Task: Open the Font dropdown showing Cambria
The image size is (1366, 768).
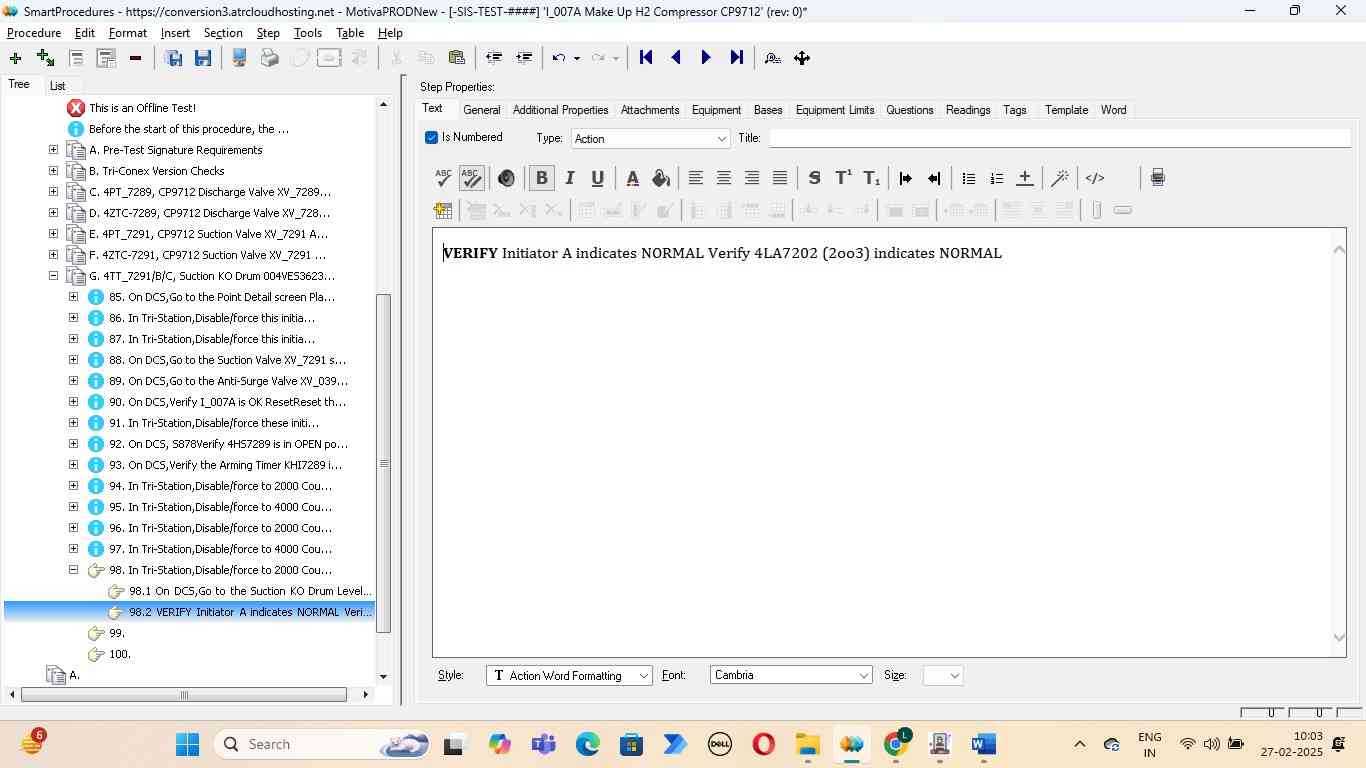Action: (790, 676)
